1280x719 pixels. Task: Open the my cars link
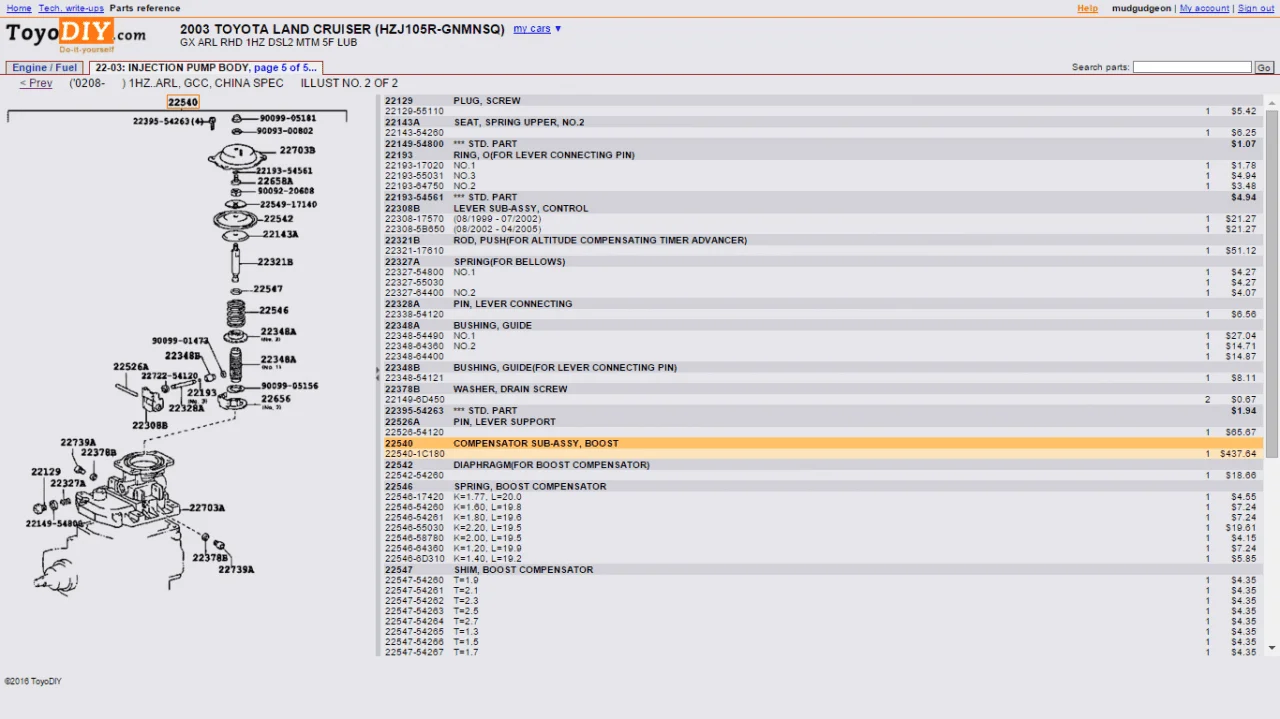[x=532, y=29]
